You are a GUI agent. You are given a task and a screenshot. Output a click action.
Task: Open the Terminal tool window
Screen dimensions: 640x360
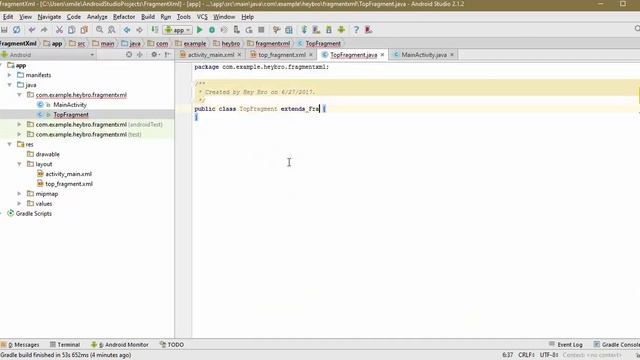65,345
